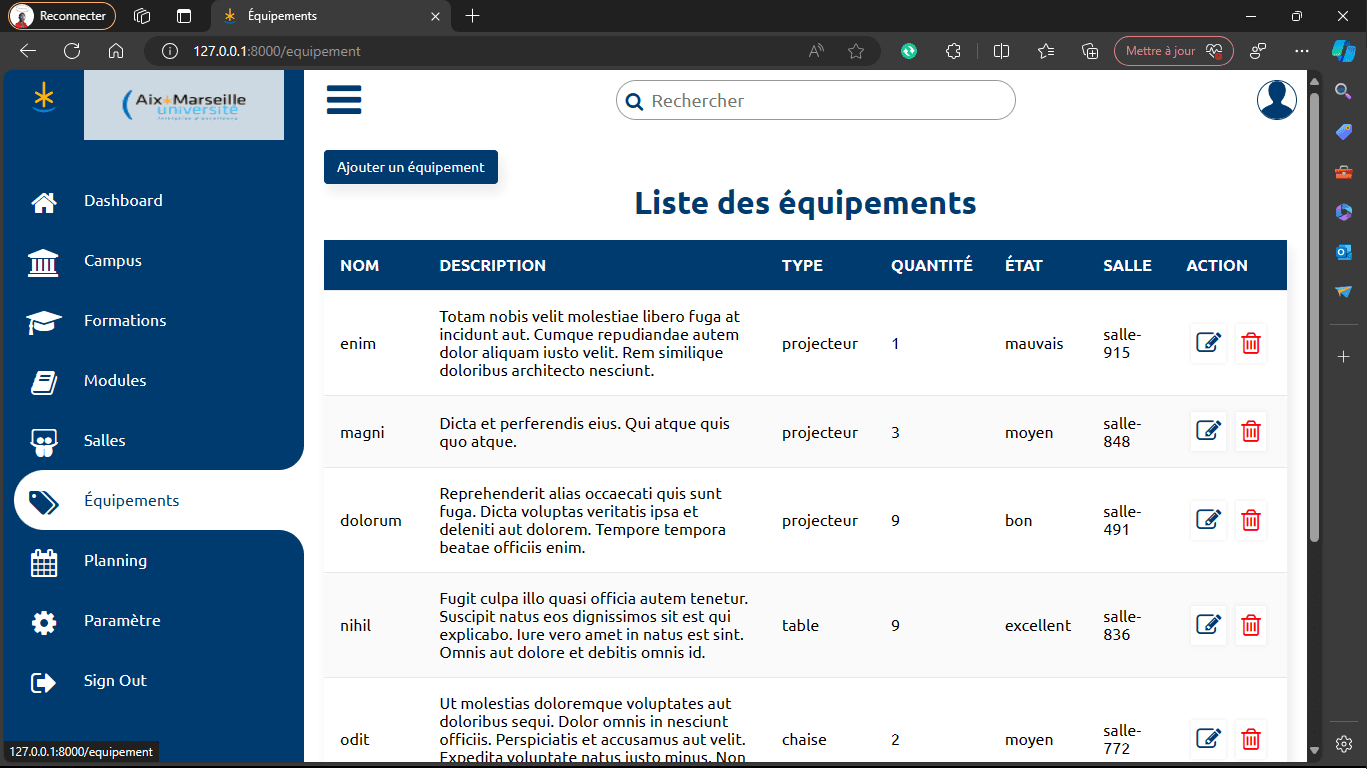This screenshot has width=1367, height=769.
Task: Open edit form for dolorum
Action: [x=1208, y=520]
